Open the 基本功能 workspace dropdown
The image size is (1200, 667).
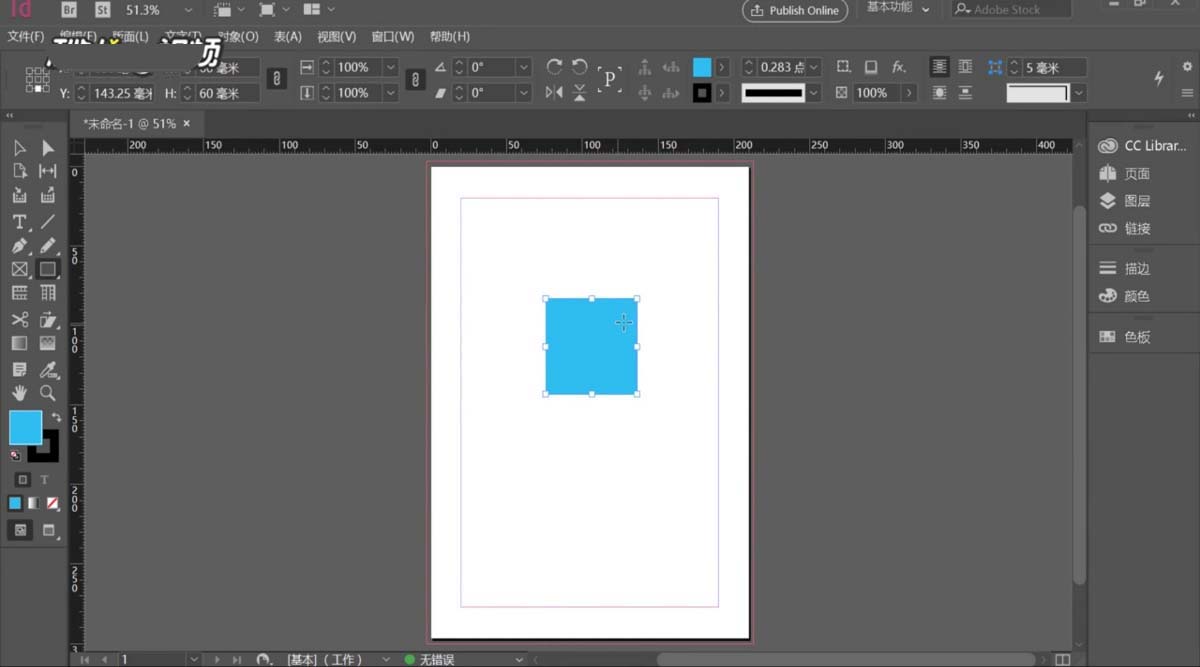coord(897,8)
